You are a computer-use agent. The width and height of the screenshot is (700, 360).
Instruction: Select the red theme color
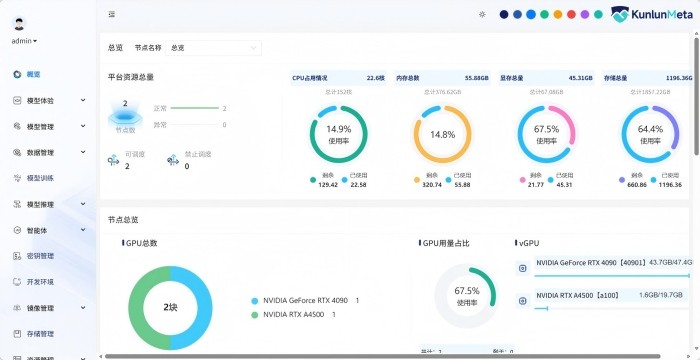click(571, 14)
